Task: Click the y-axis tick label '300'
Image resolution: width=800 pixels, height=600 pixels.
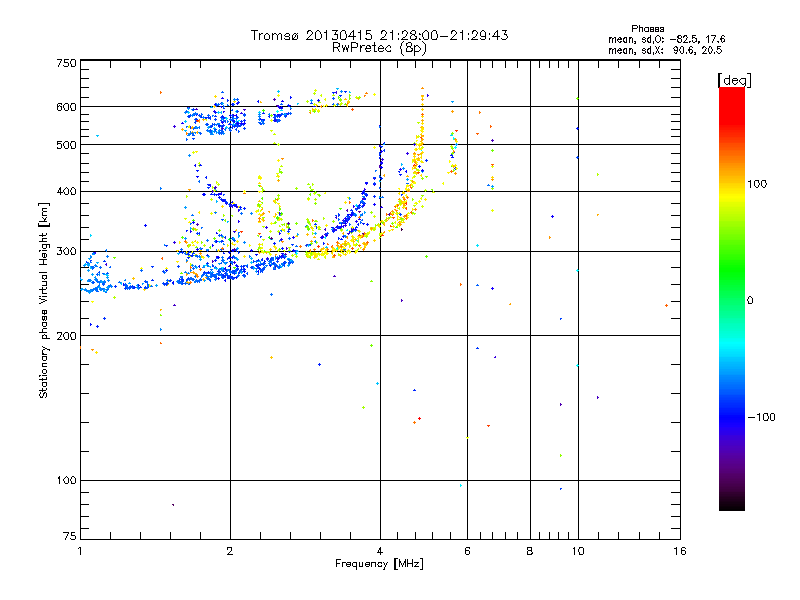Action: point(66,252)
